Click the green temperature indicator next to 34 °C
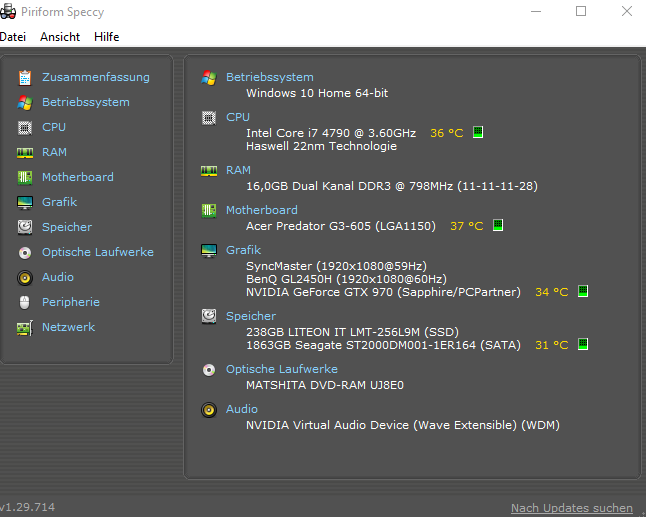This screenshot has width=646, height=517. pos(583,291)
